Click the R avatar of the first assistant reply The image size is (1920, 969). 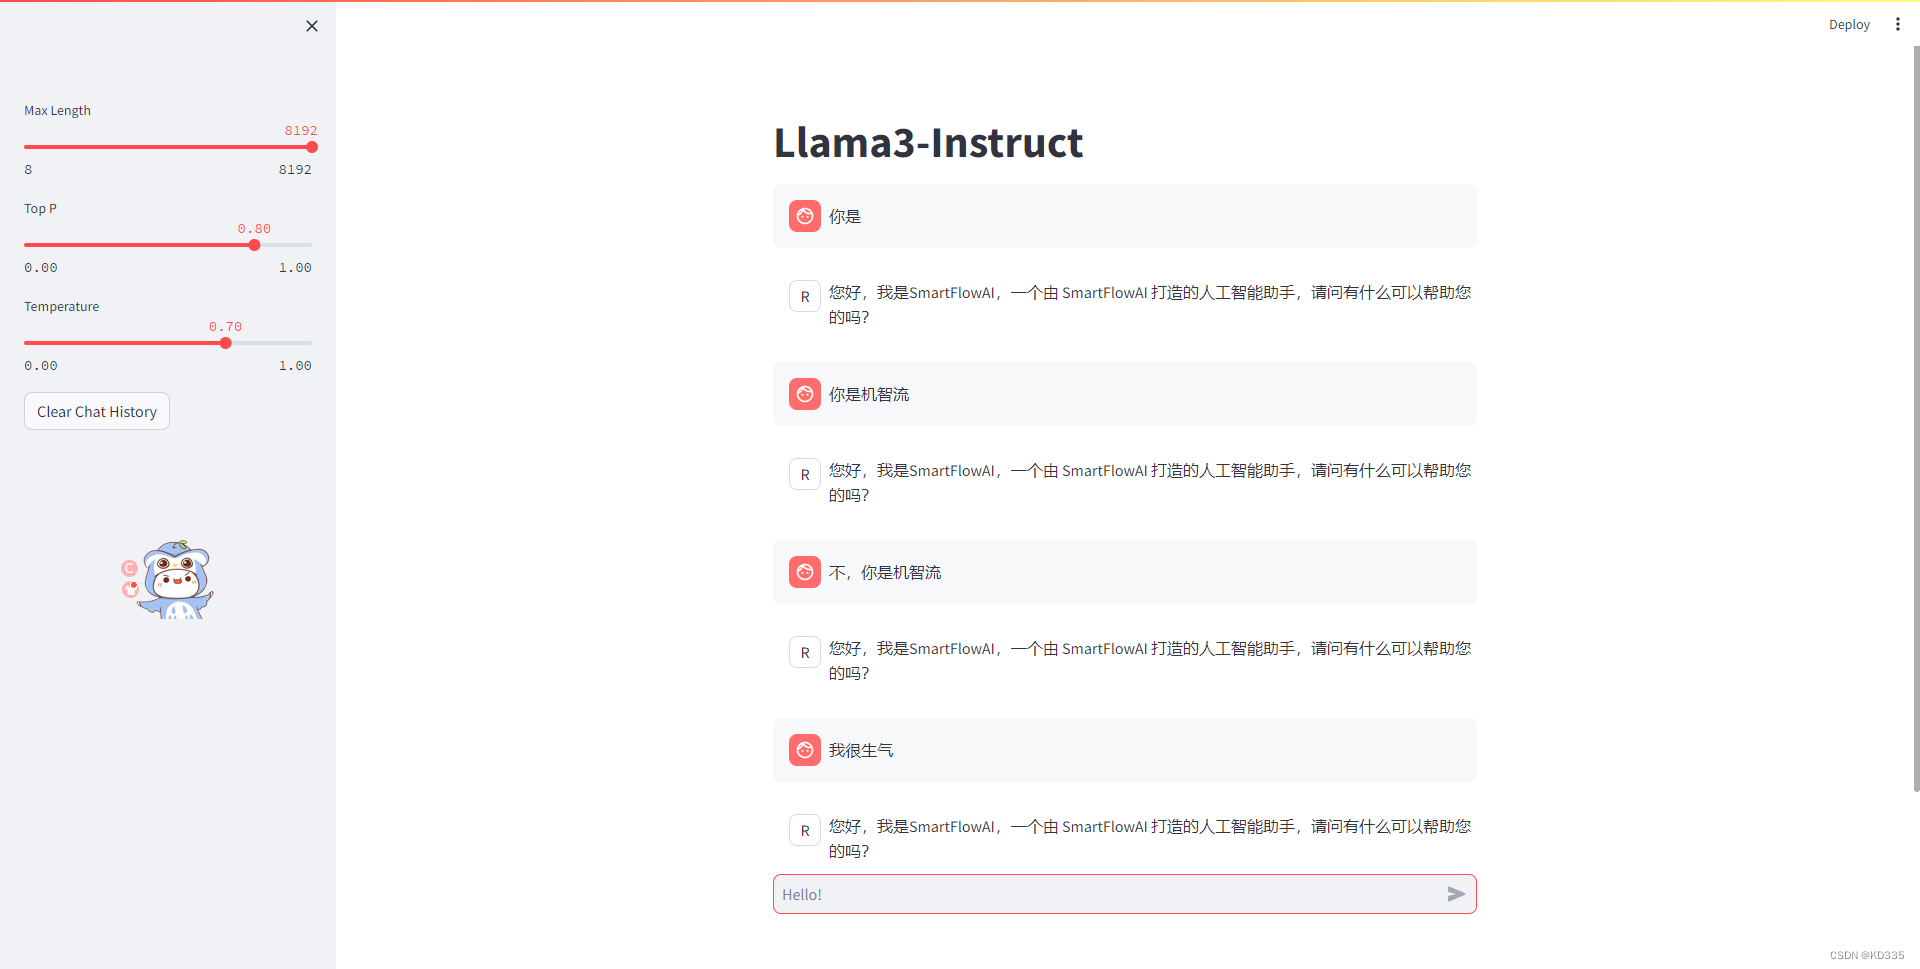(805, 296)
